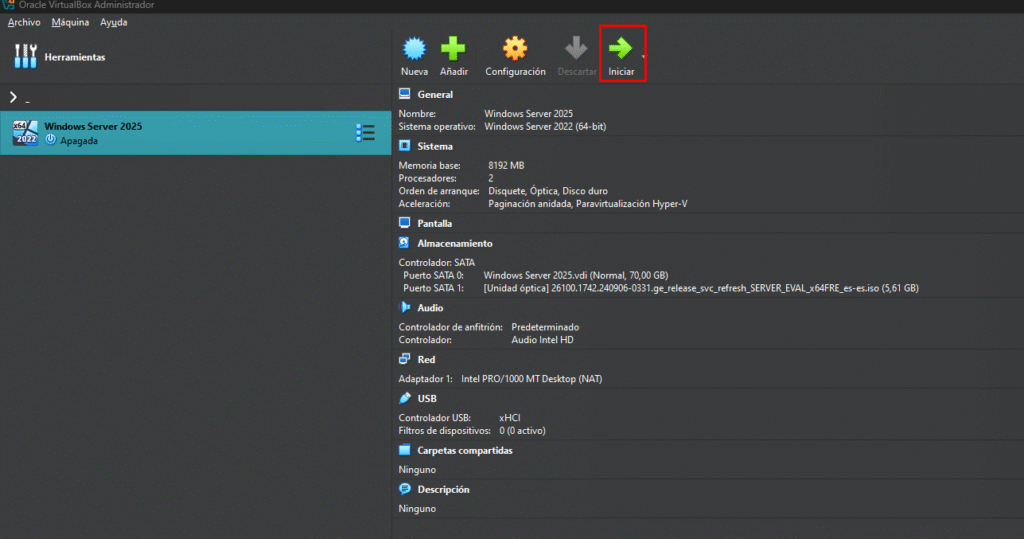
Task: Open the Carpetas compartidas heading
Action: click(465, 451)
